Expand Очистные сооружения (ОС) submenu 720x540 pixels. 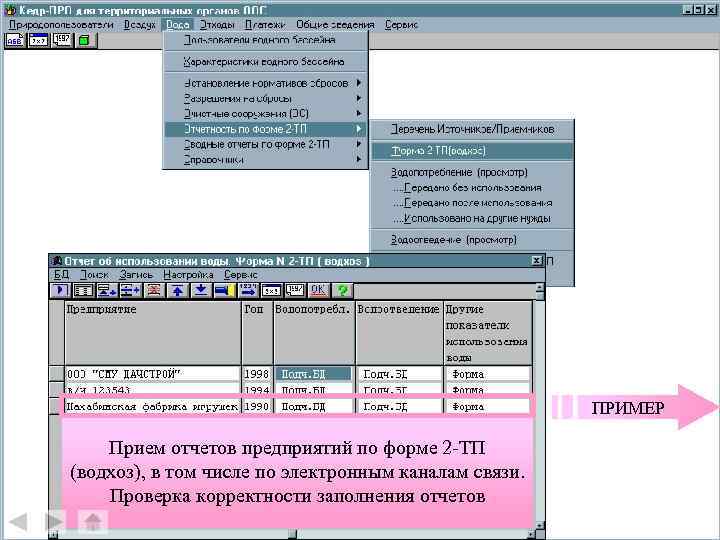(266, 113)
